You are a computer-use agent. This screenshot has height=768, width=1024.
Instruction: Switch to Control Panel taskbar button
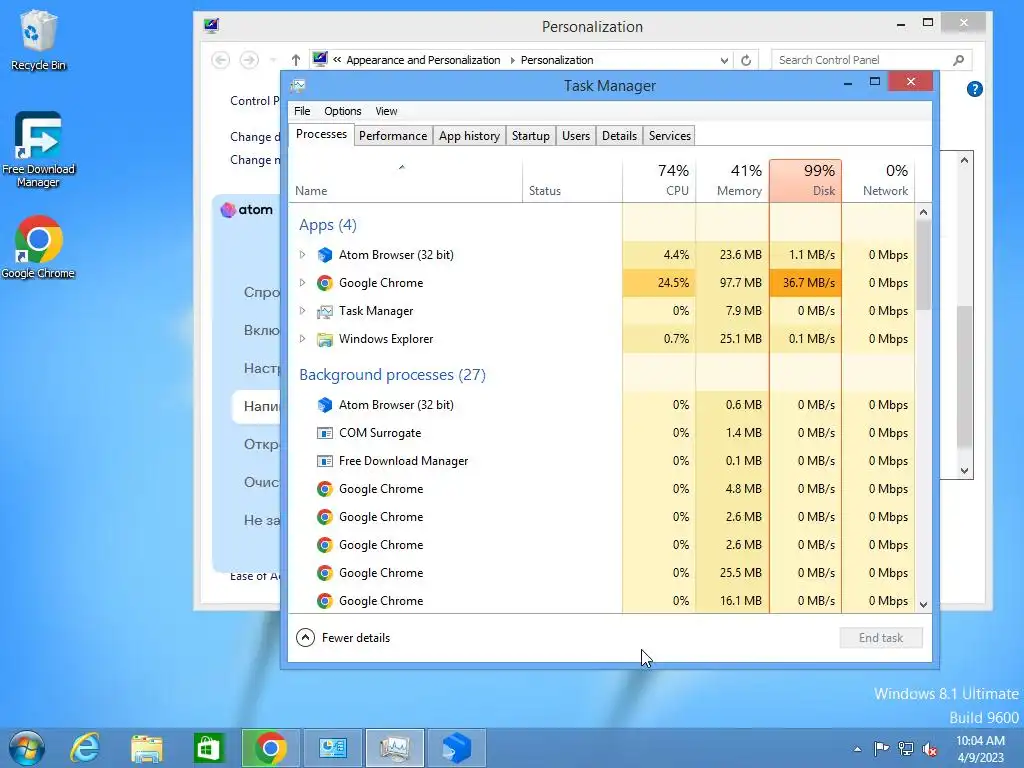click(x=332, y=748)
